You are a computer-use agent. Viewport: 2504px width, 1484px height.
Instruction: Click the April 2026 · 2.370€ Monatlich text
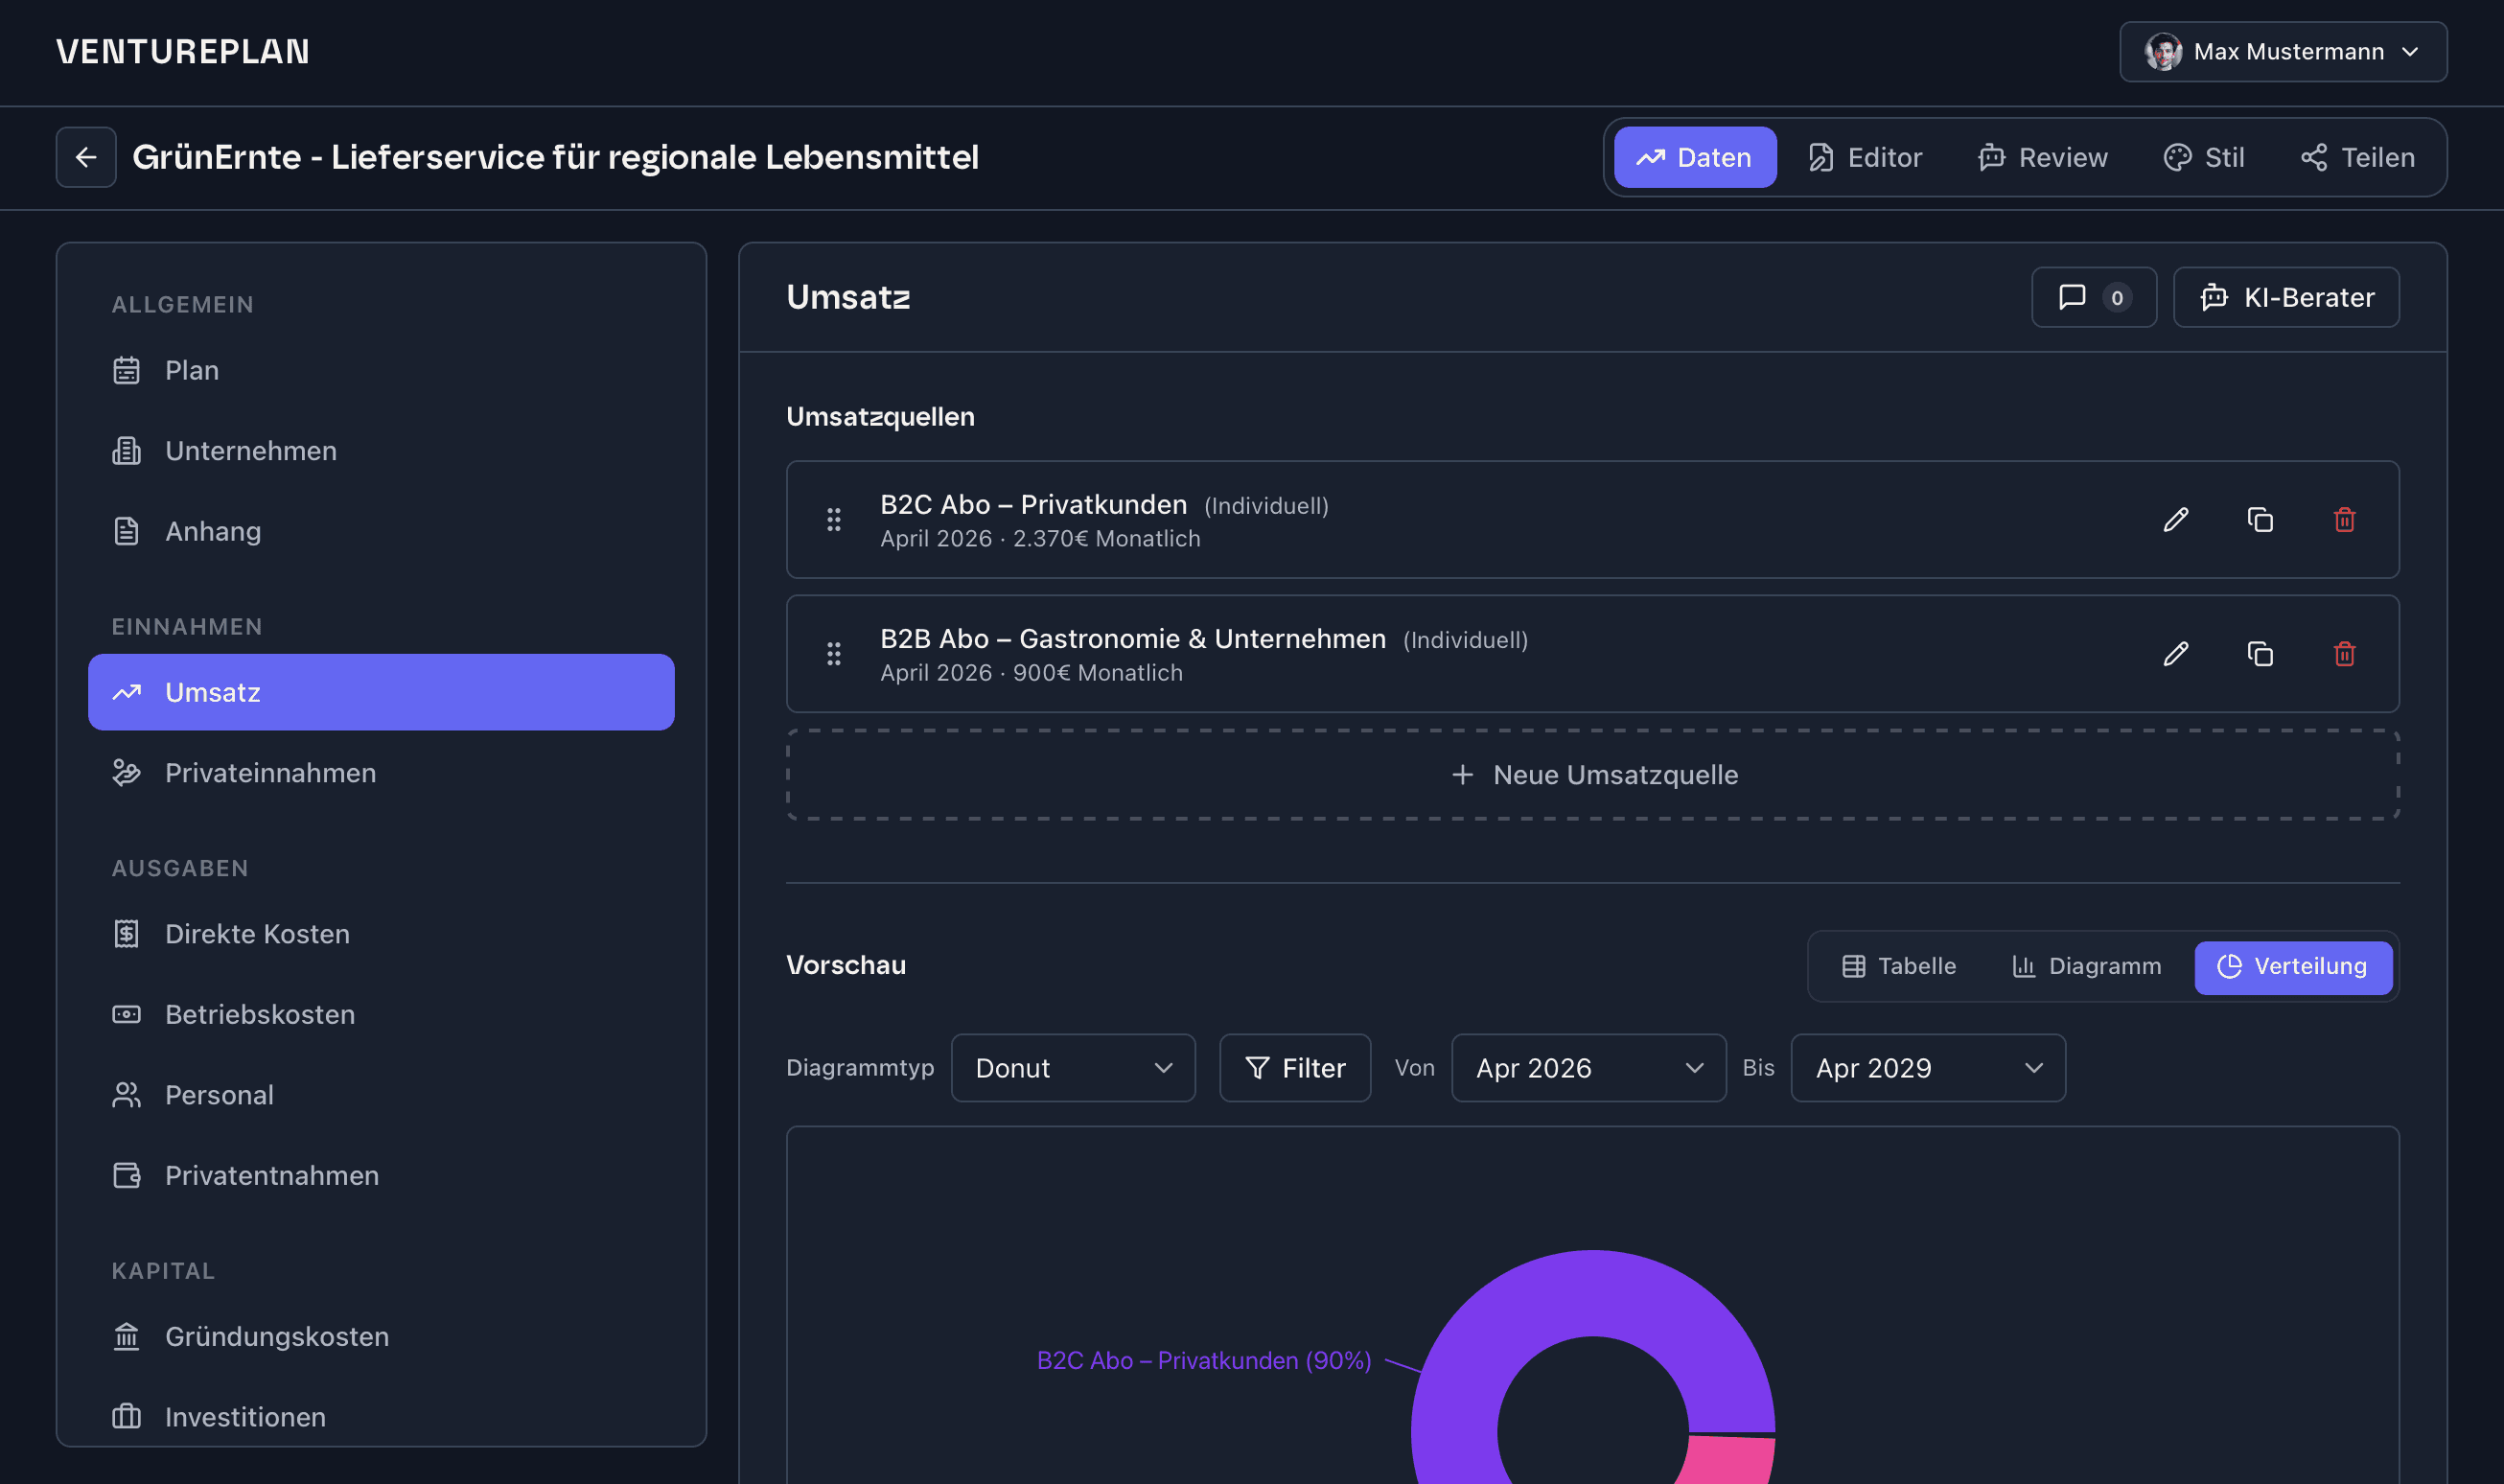1040,539
